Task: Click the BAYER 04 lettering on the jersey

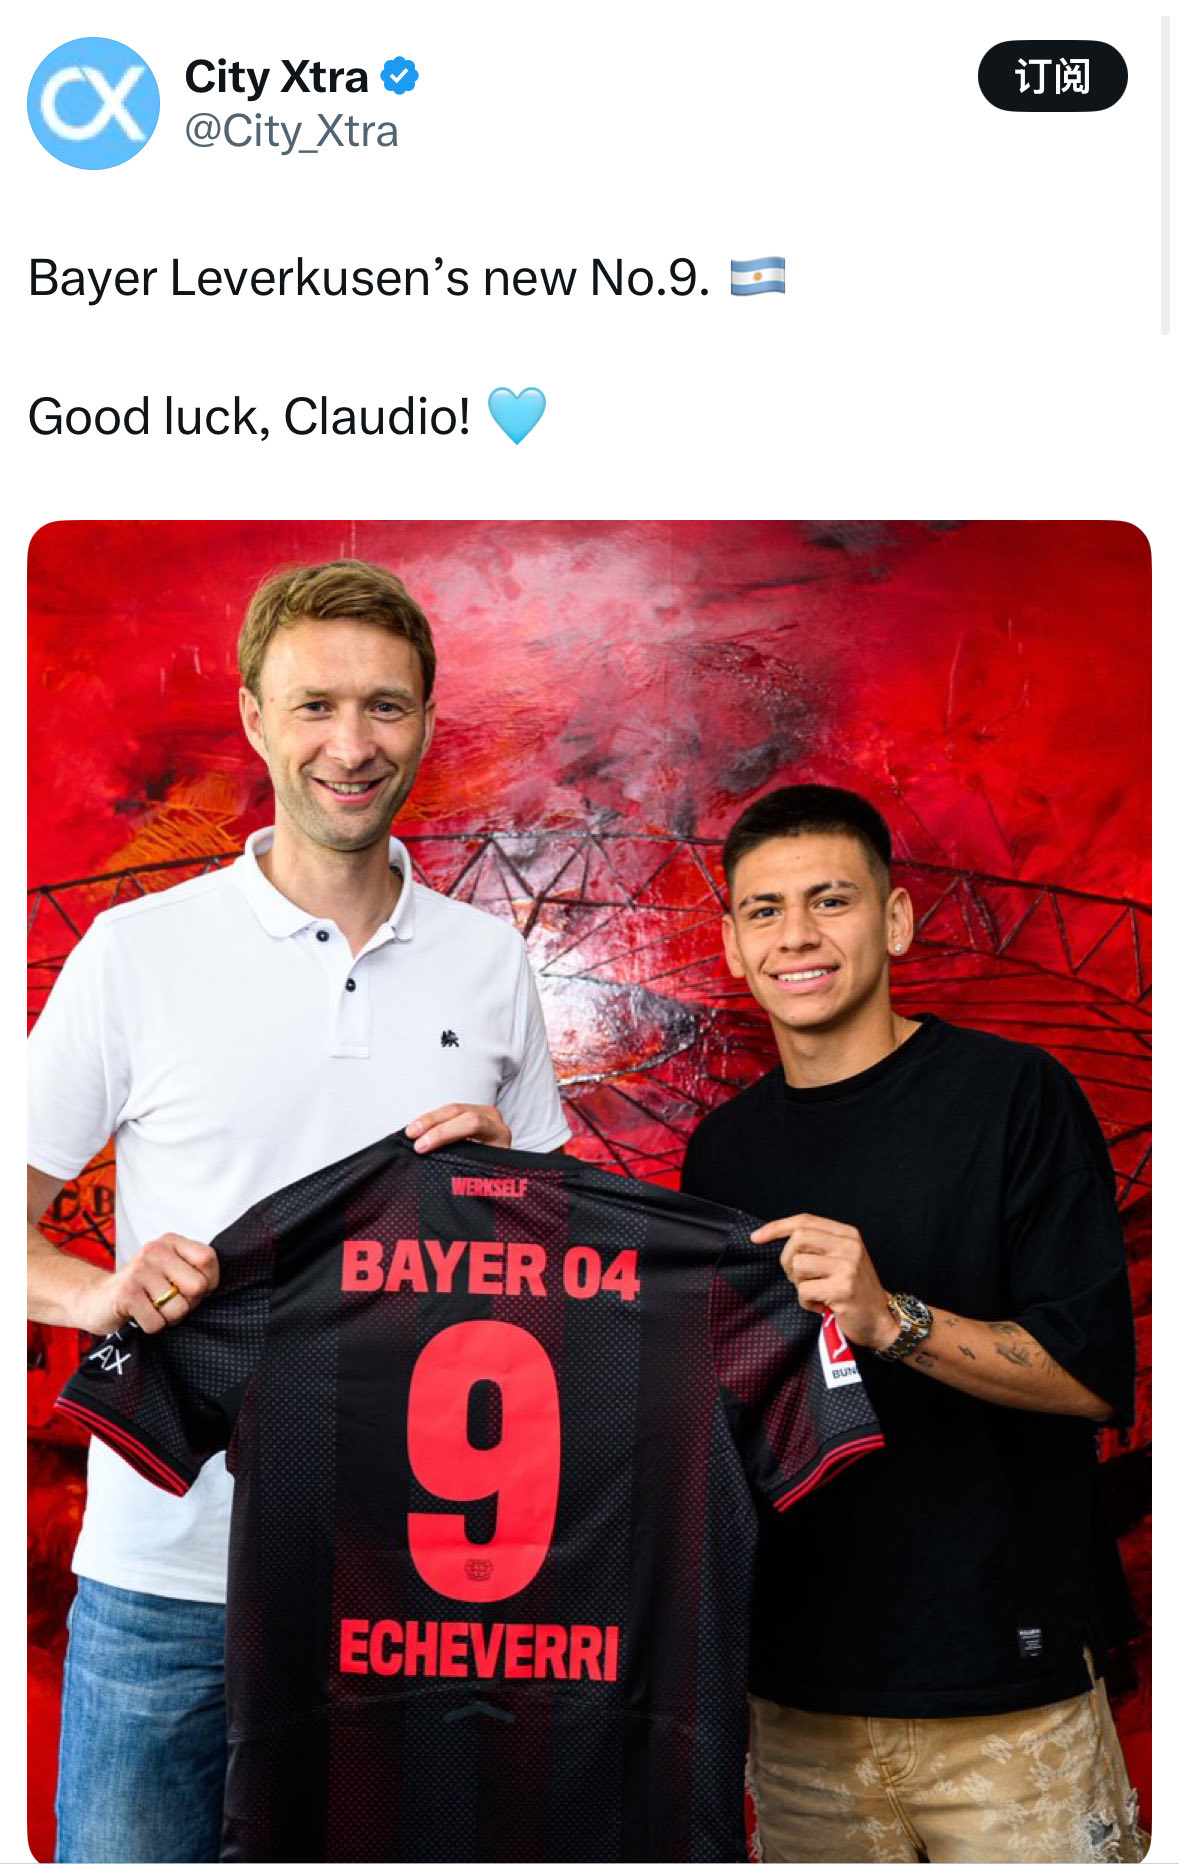Action: (x=490, y=1270)
